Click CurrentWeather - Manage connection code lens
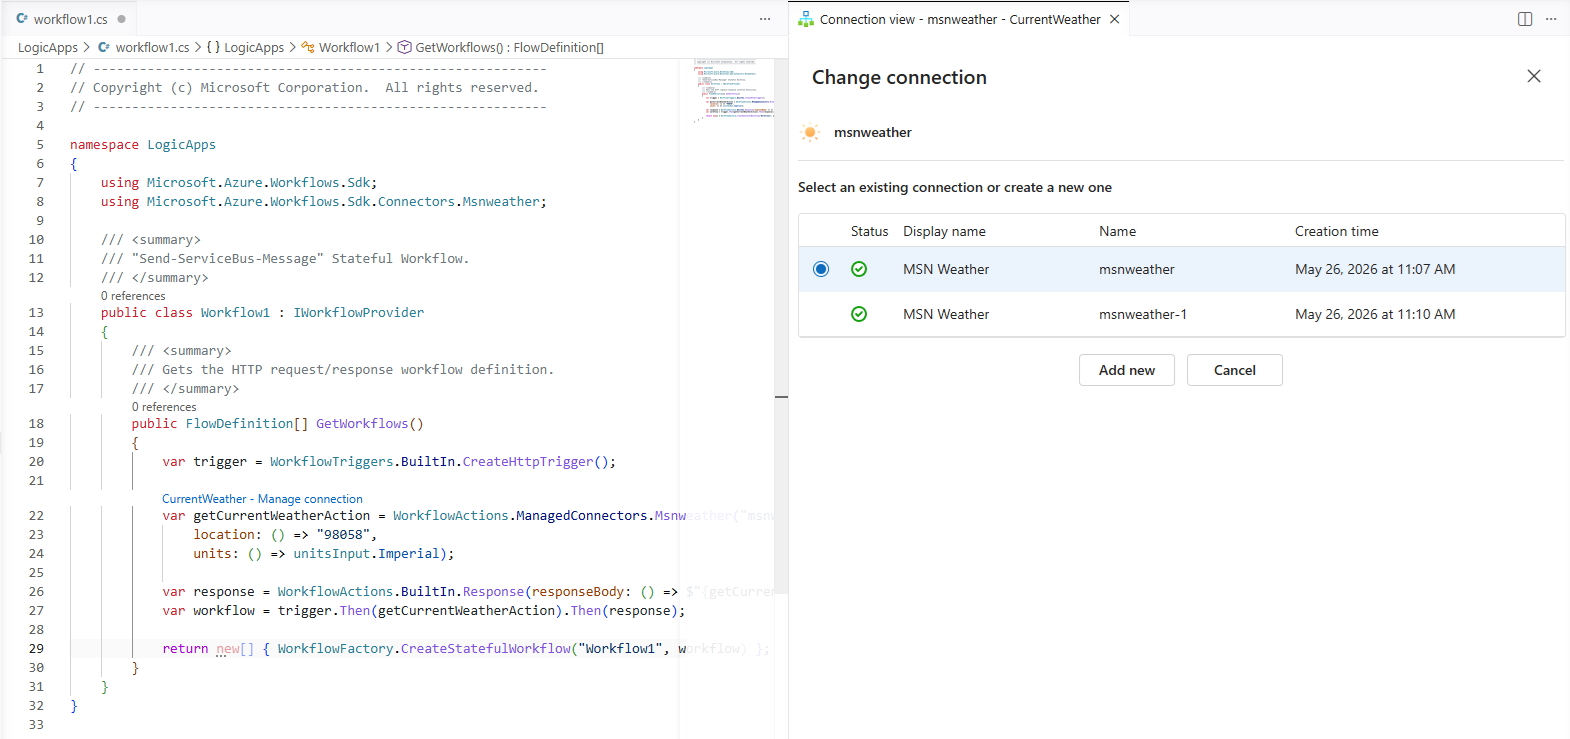This screenshot has height=739, width=1570. (262, 499)
